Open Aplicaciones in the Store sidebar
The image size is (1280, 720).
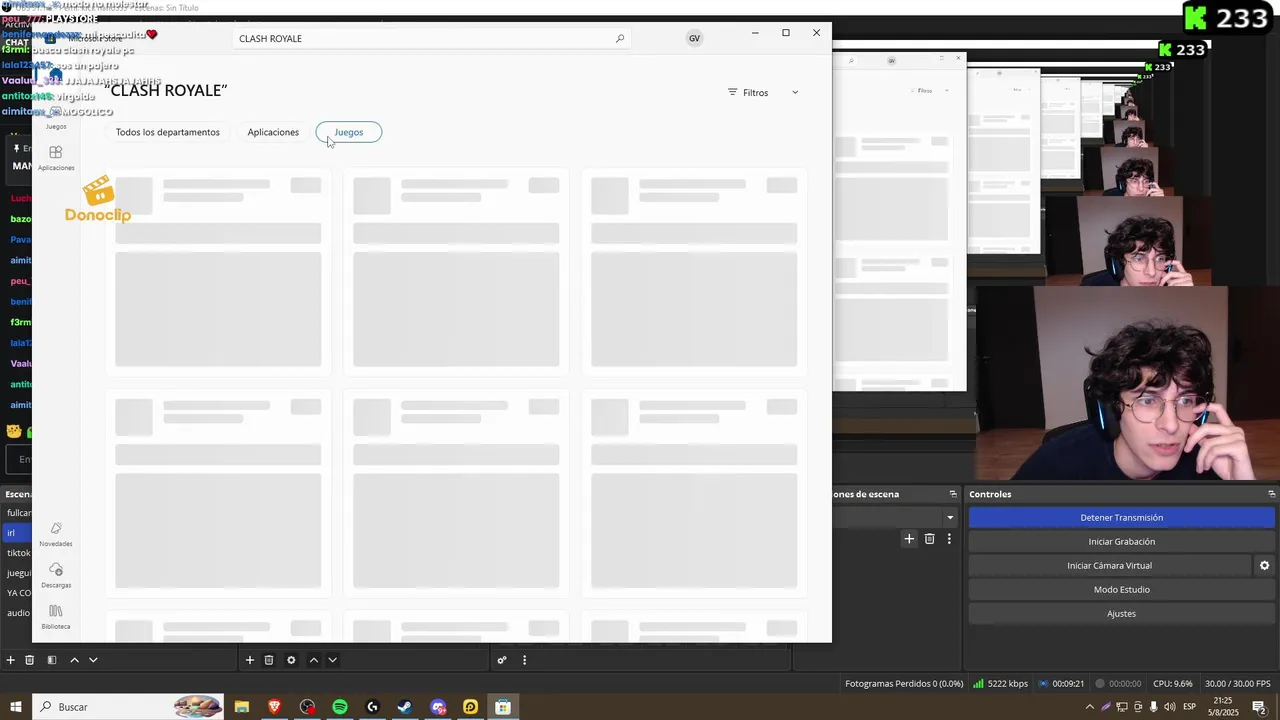[x=56, y=157]
